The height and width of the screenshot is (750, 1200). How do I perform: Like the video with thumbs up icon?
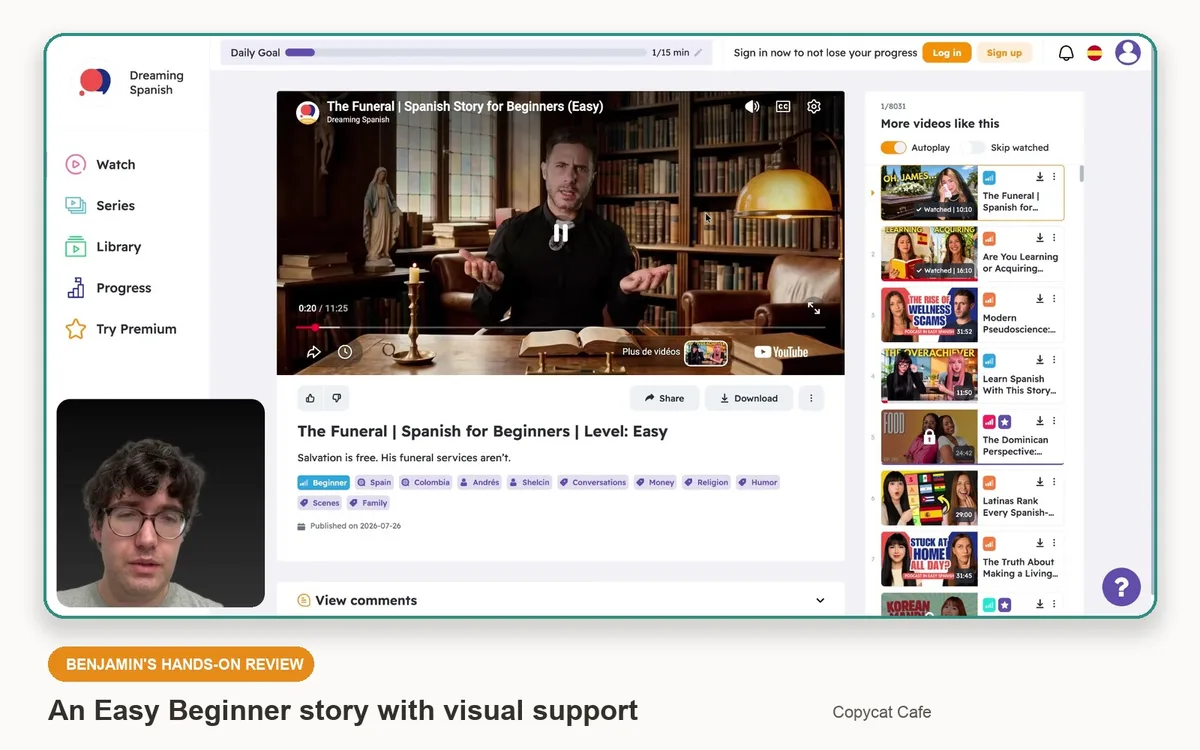310,398
